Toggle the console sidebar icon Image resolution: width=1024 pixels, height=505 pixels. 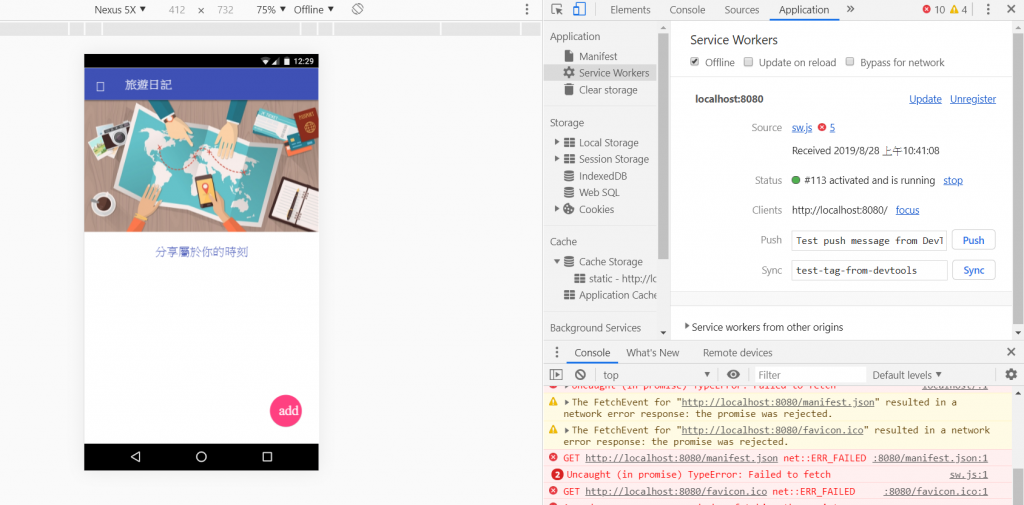[556, 374]
